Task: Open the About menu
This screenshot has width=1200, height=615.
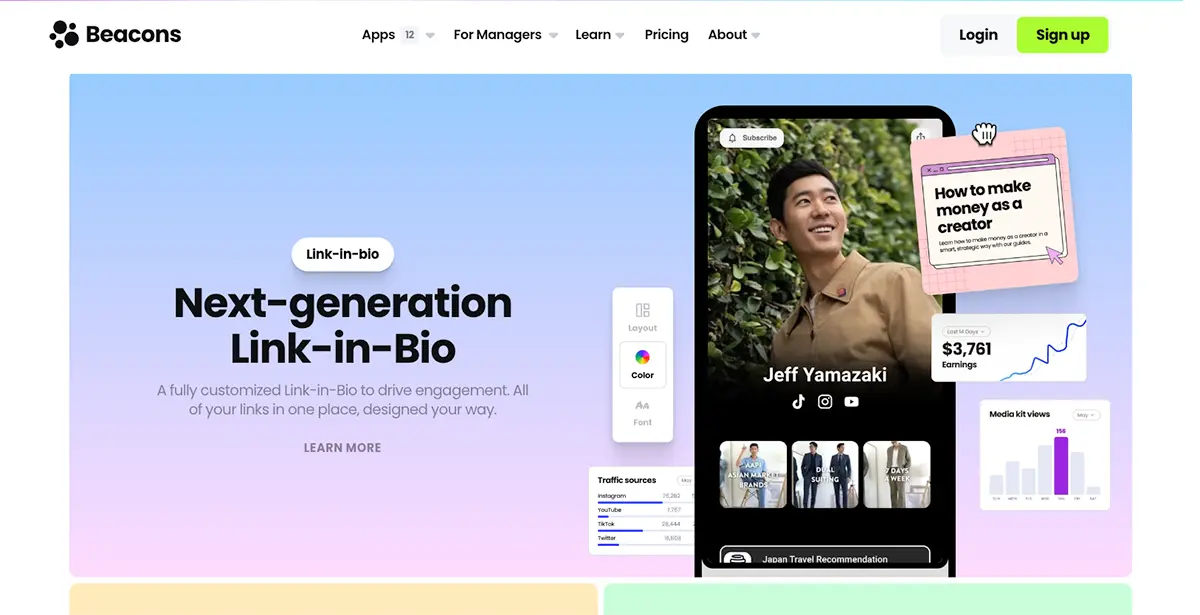Action: (x=733, y=34)
